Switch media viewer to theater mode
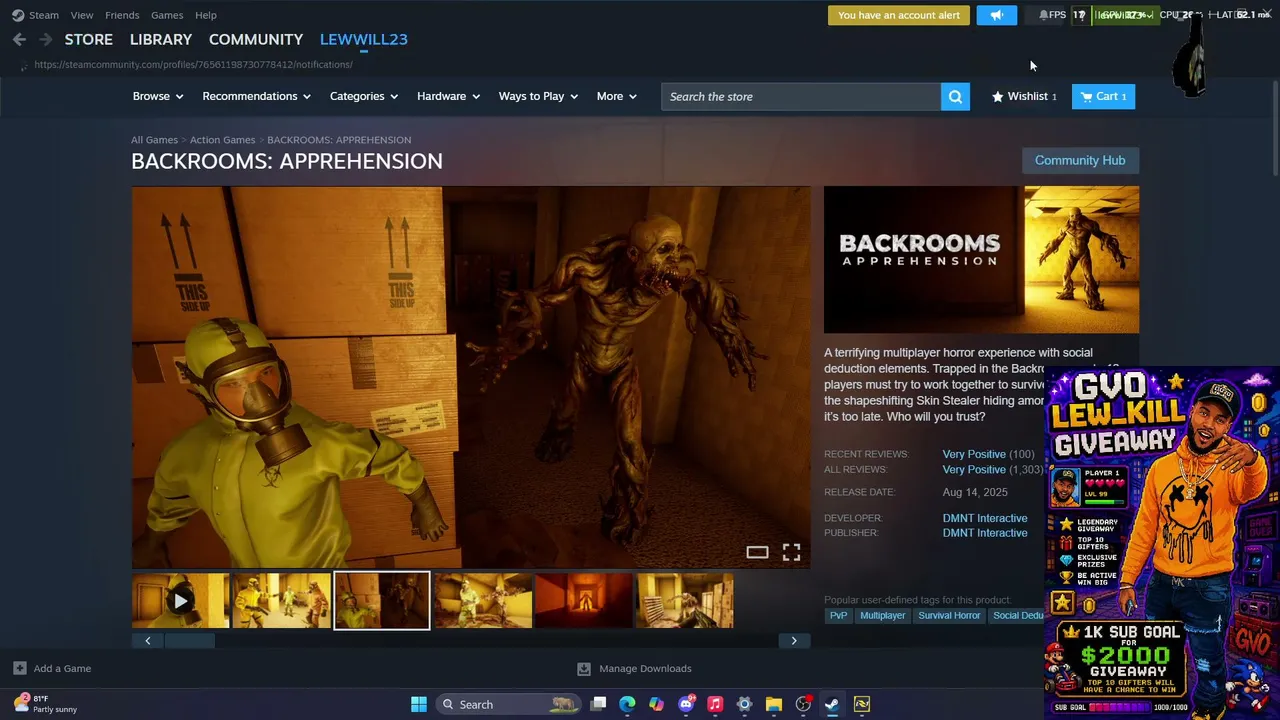This screenshot has width=1280, height=720. click(757, 552)
